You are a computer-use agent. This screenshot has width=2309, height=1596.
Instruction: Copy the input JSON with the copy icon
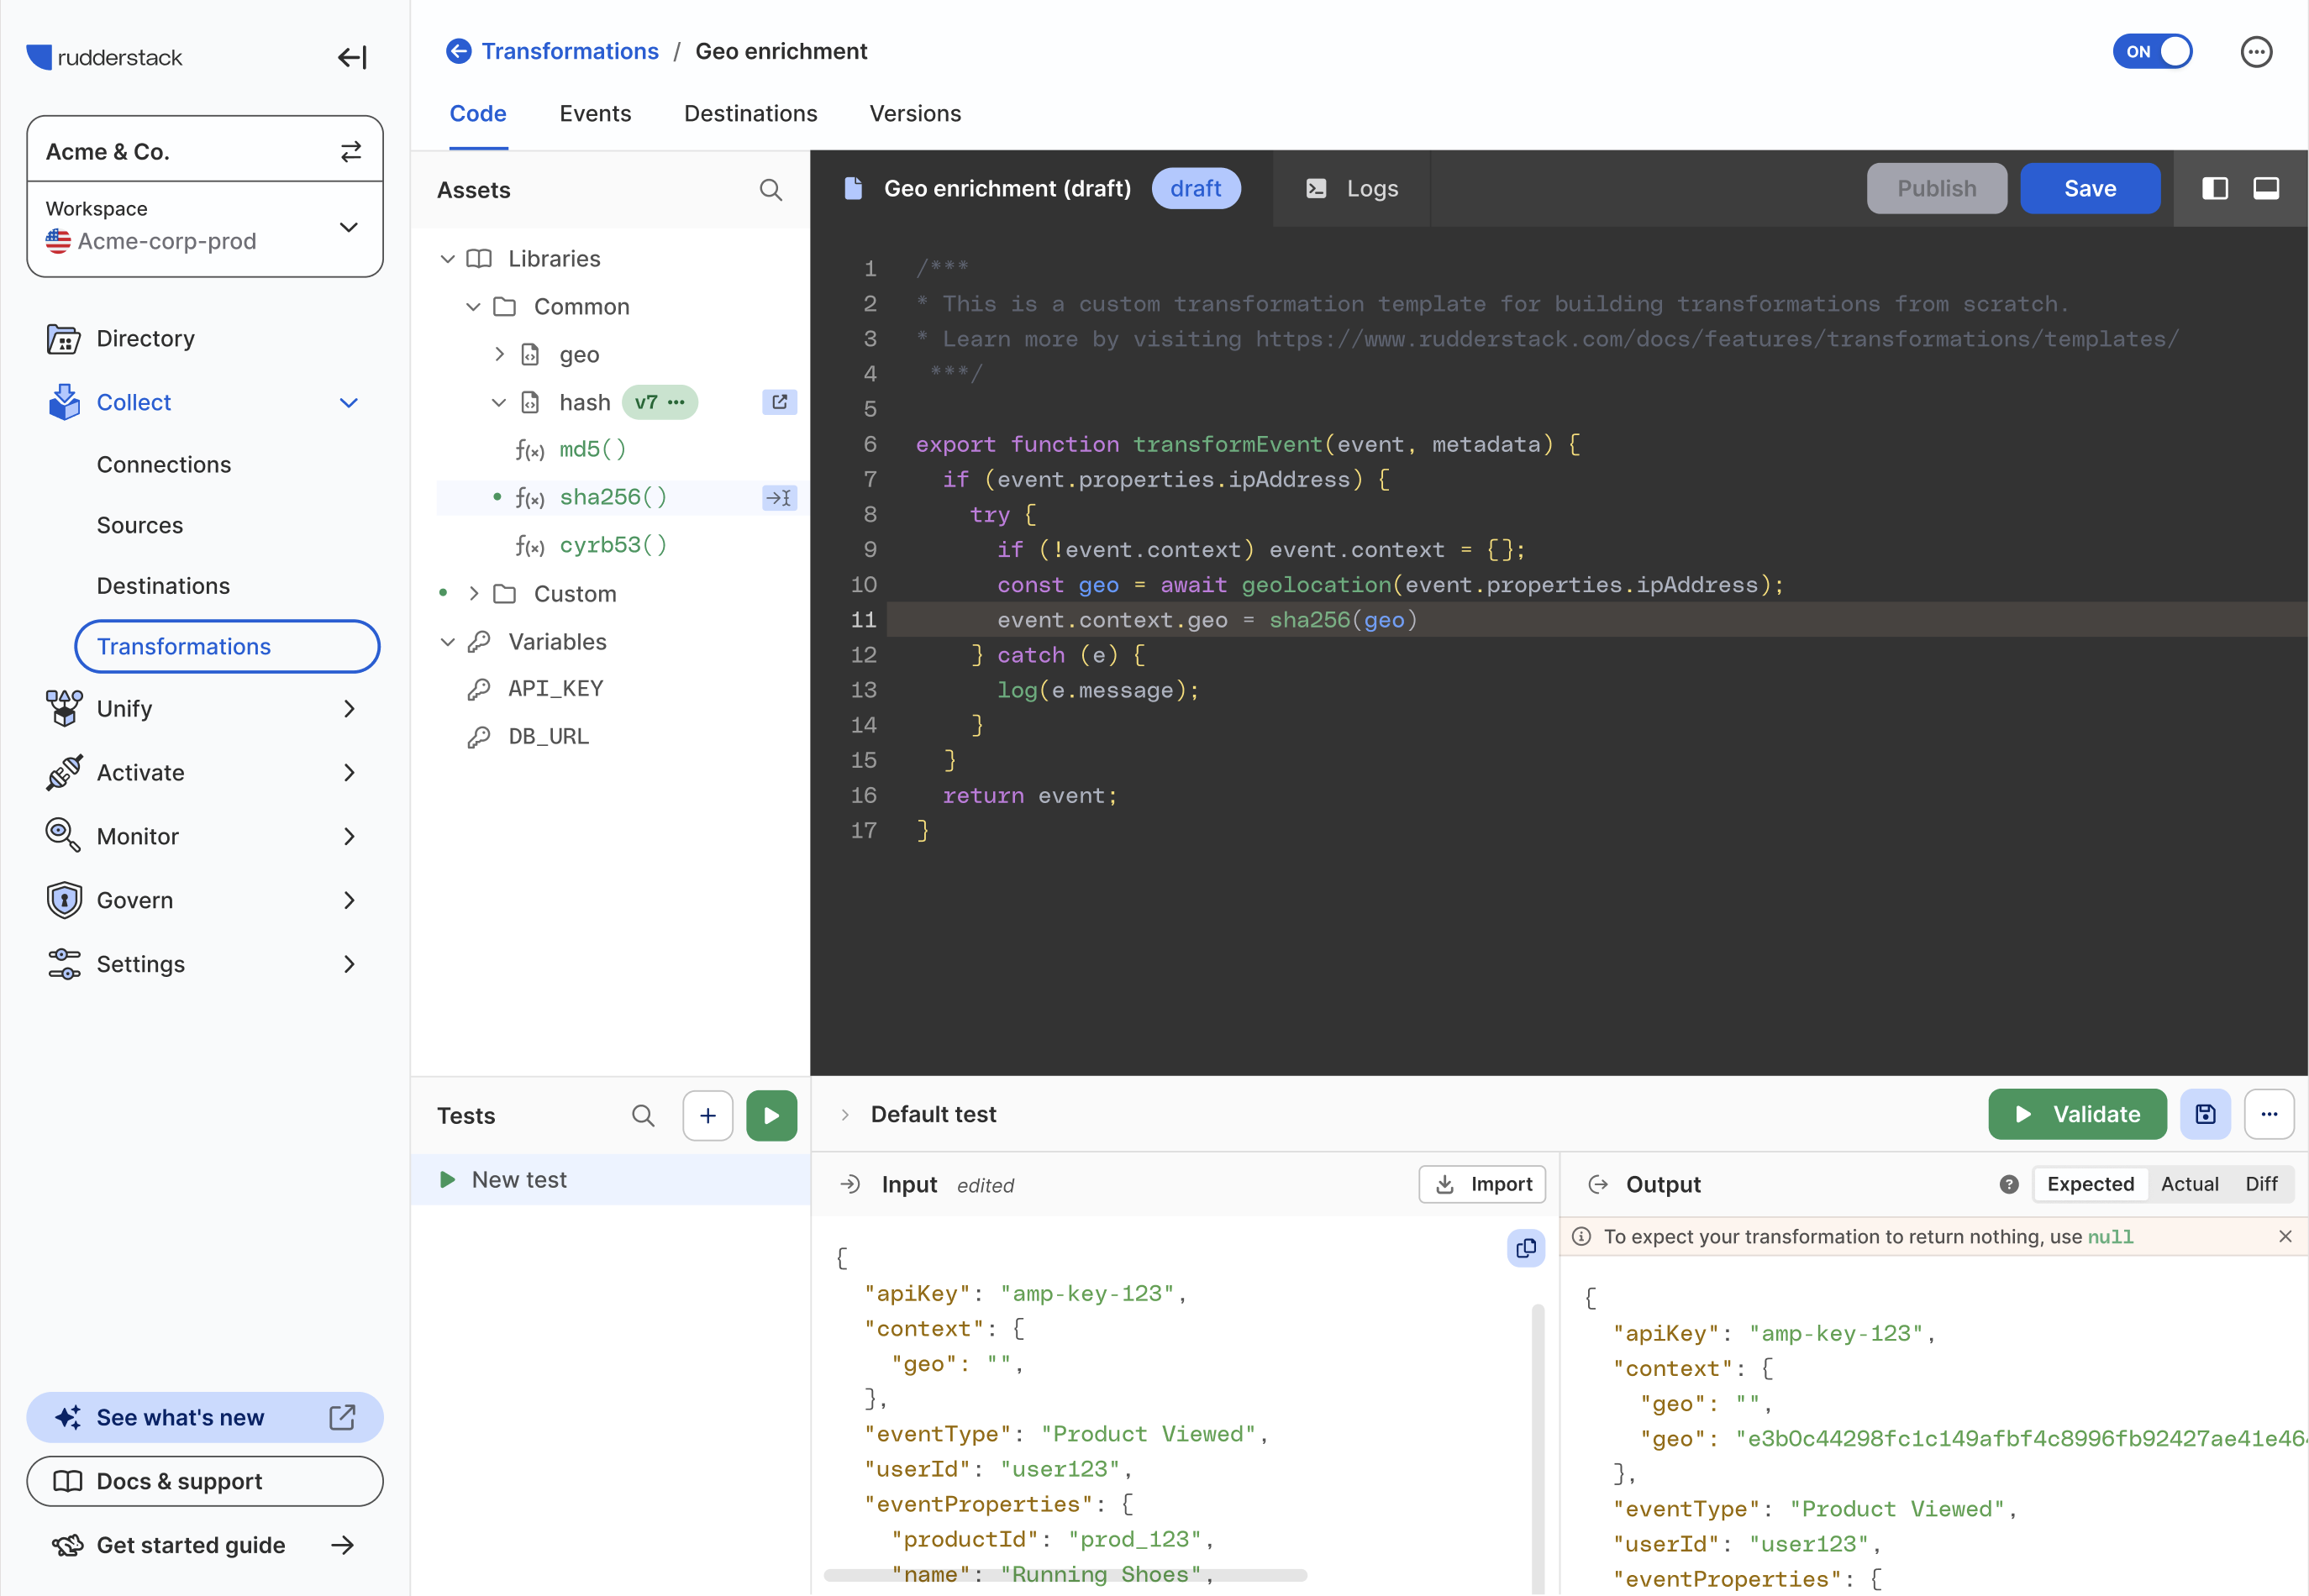coord(1525,1248)
